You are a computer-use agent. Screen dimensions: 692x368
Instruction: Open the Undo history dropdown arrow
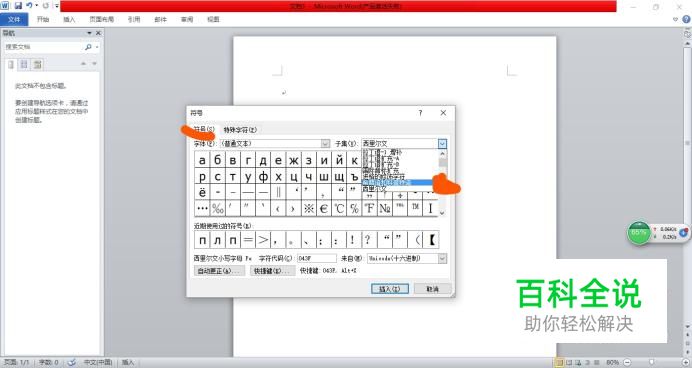click(37, 6)
